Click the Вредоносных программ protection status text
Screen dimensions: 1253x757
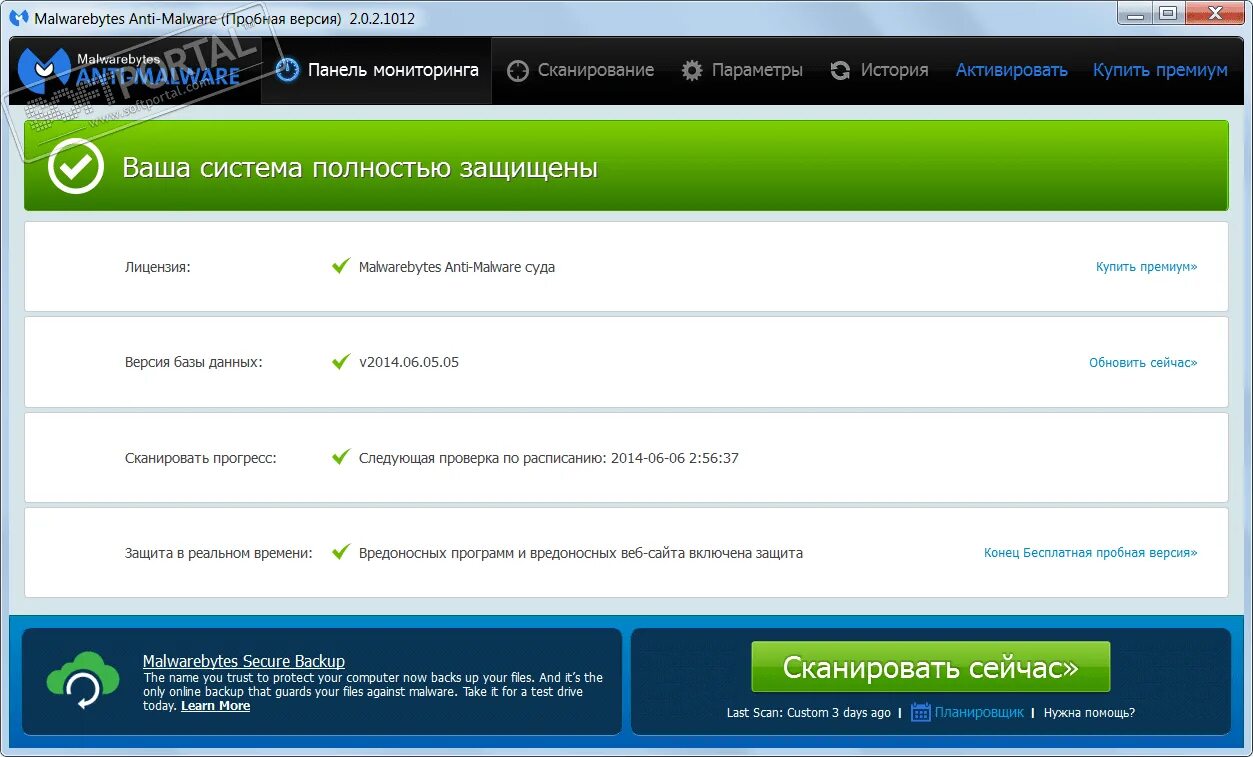[581, 553]
